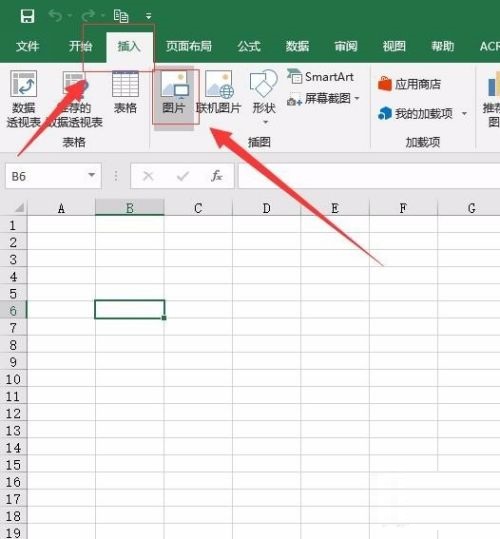Open the 屏幕截图 screenshot dropdown
The height and width of the screenshot is (539, 500).
tap(323, 99)
